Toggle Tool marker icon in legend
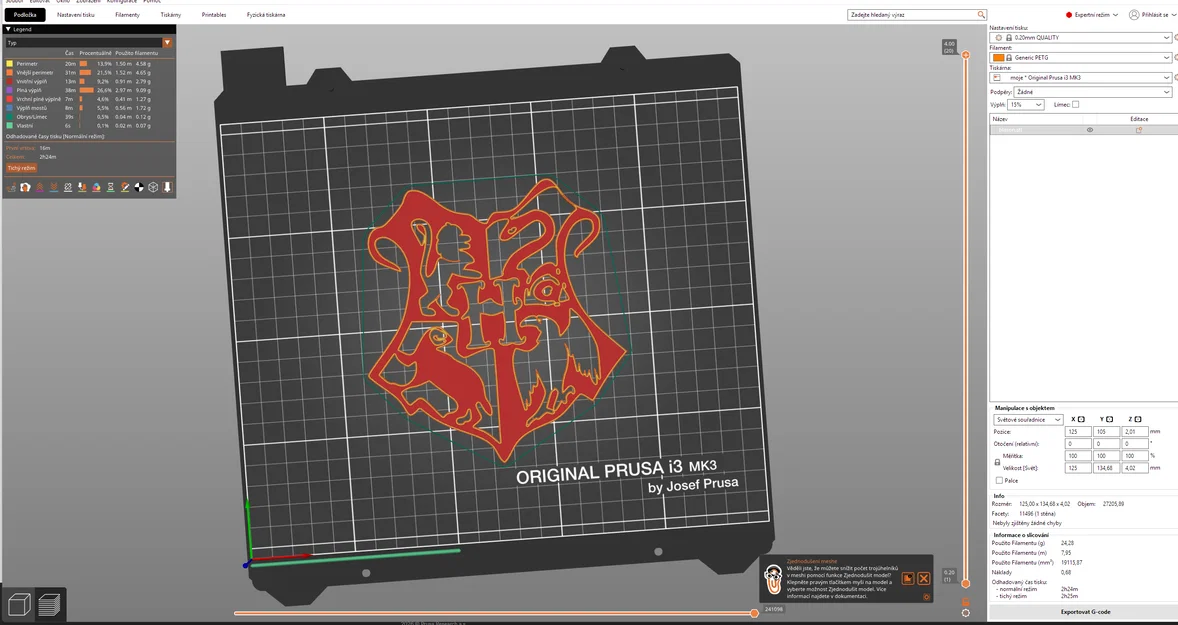Screen dimensions: 1178x625 click(x=167, y=187)
